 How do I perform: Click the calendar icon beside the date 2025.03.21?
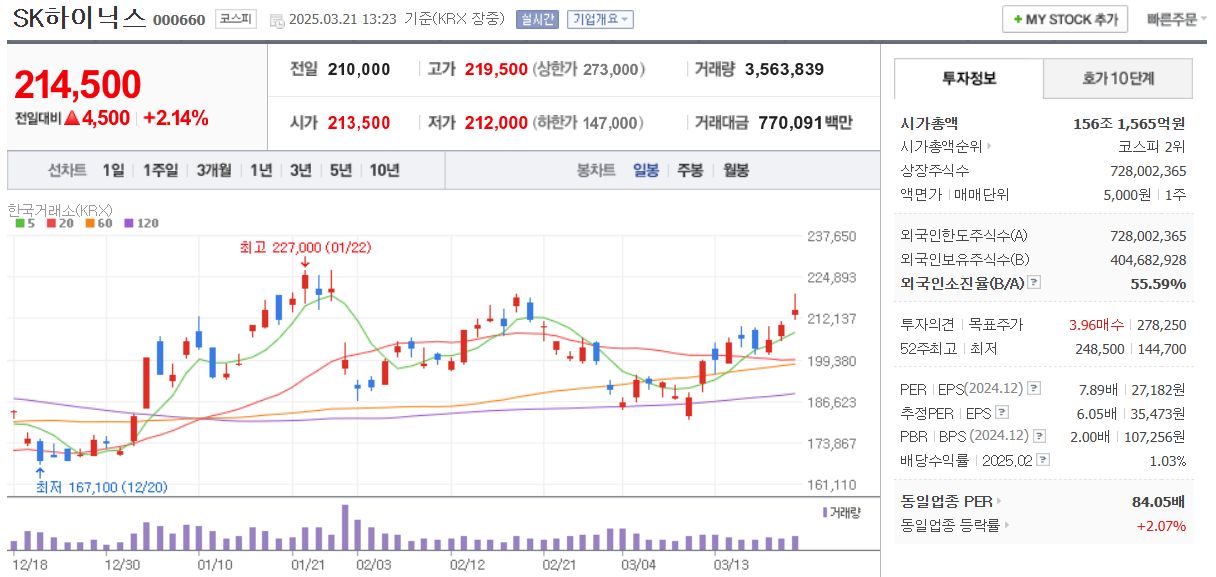[276, 20]
